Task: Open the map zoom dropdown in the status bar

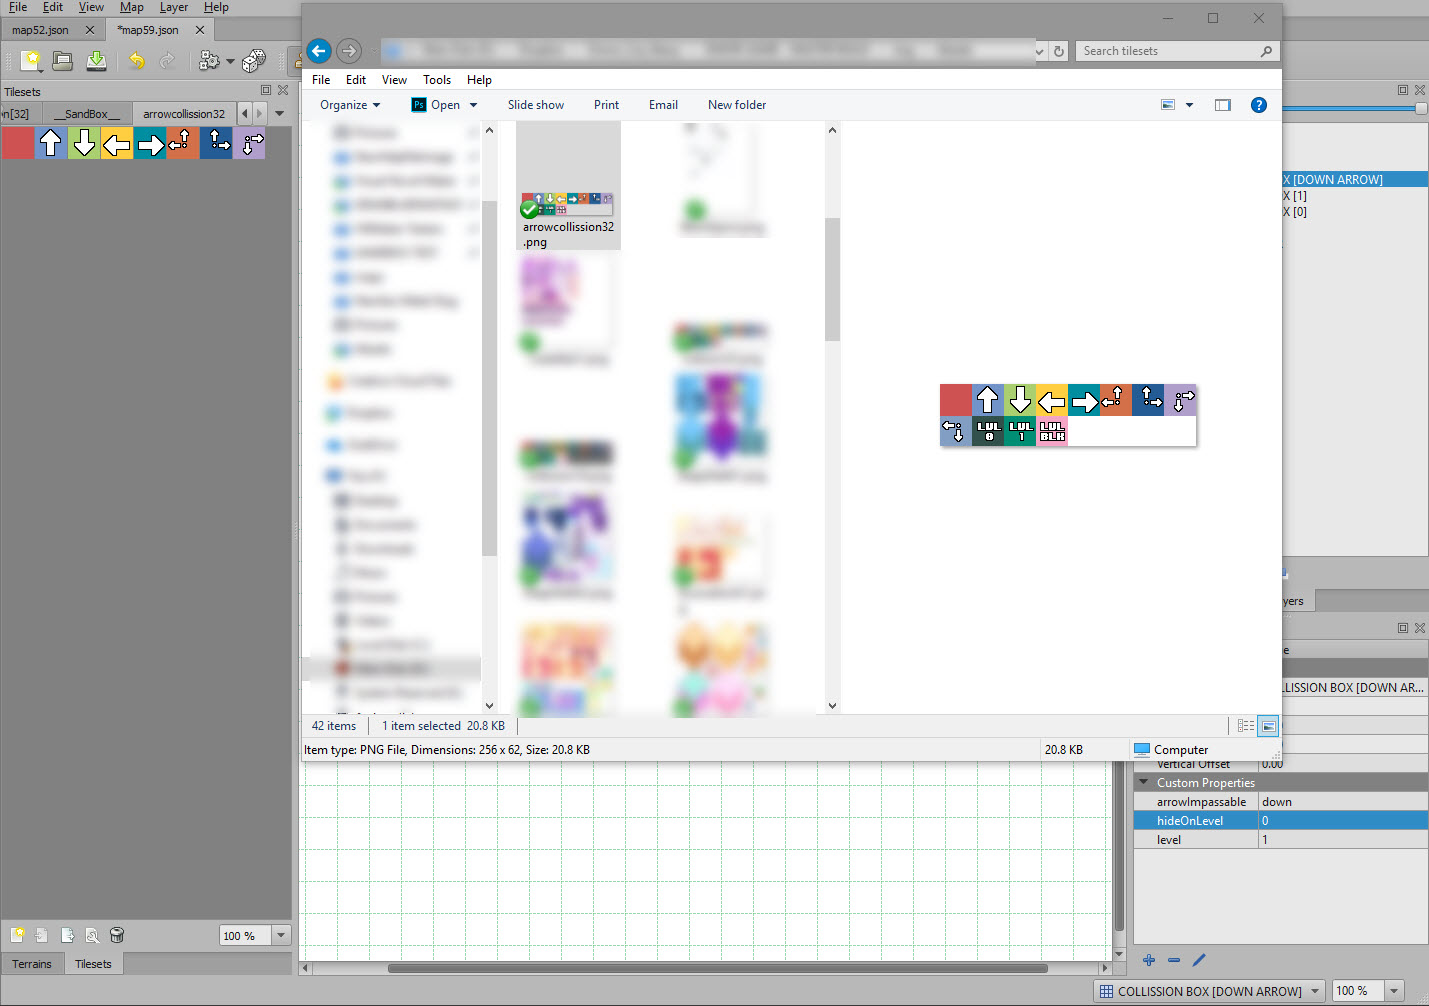Action: (1395, 991)
